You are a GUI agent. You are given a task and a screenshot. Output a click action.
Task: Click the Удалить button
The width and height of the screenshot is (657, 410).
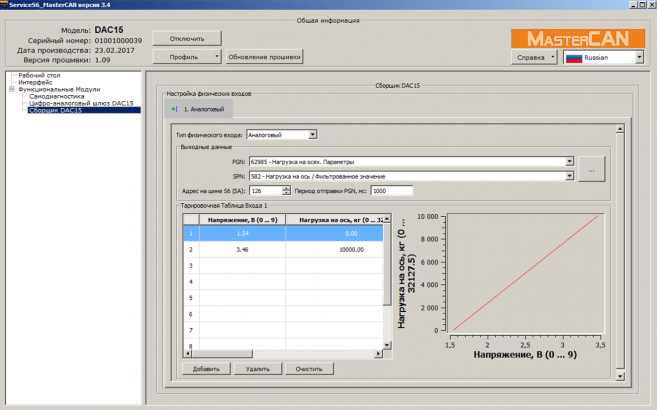258,369
